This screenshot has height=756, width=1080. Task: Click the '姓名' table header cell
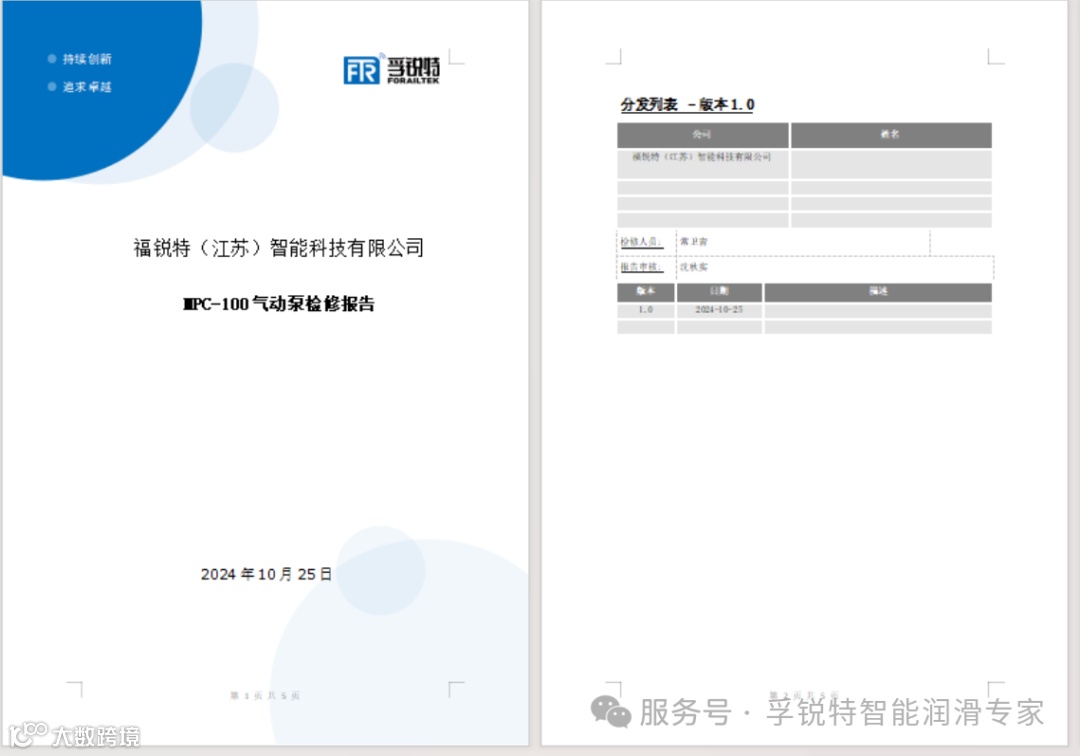click(x=891, y=135)
